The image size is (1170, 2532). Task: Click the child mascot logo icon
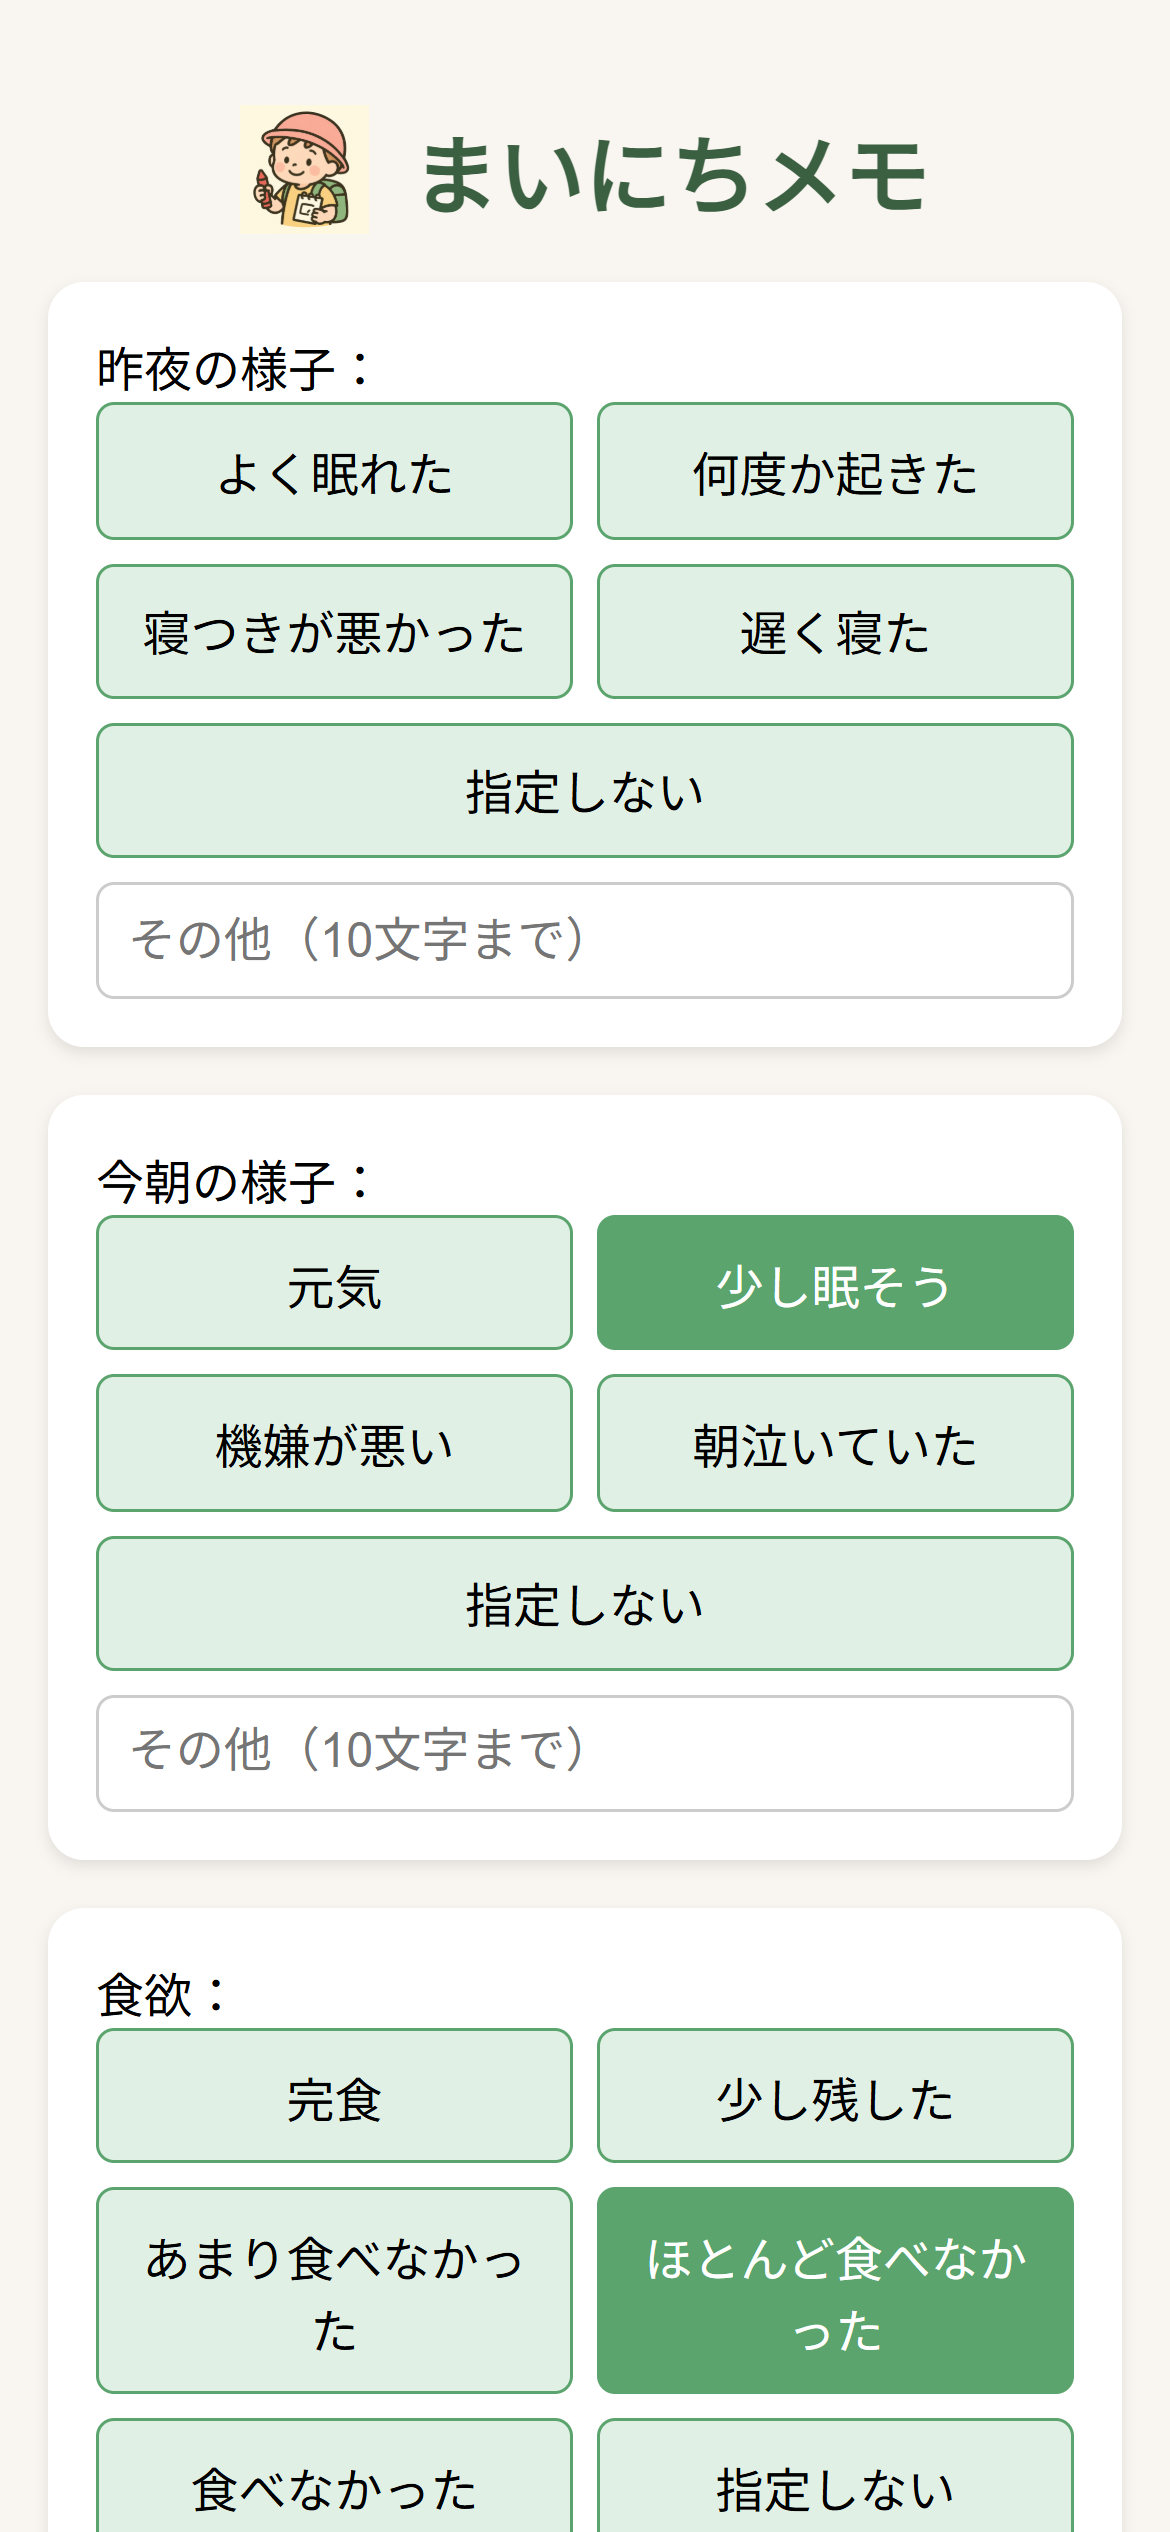pos(305,170)
